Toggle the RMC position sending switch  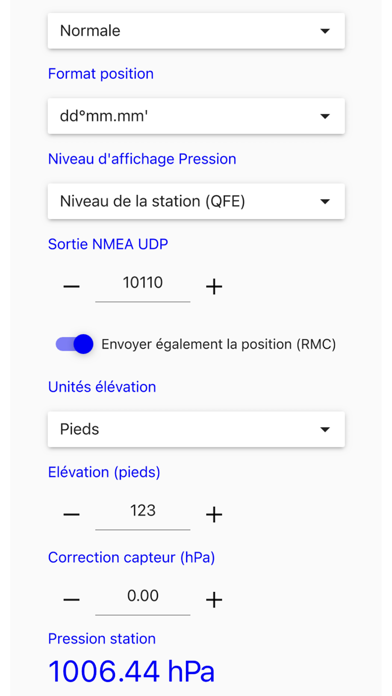coord(75,344)
